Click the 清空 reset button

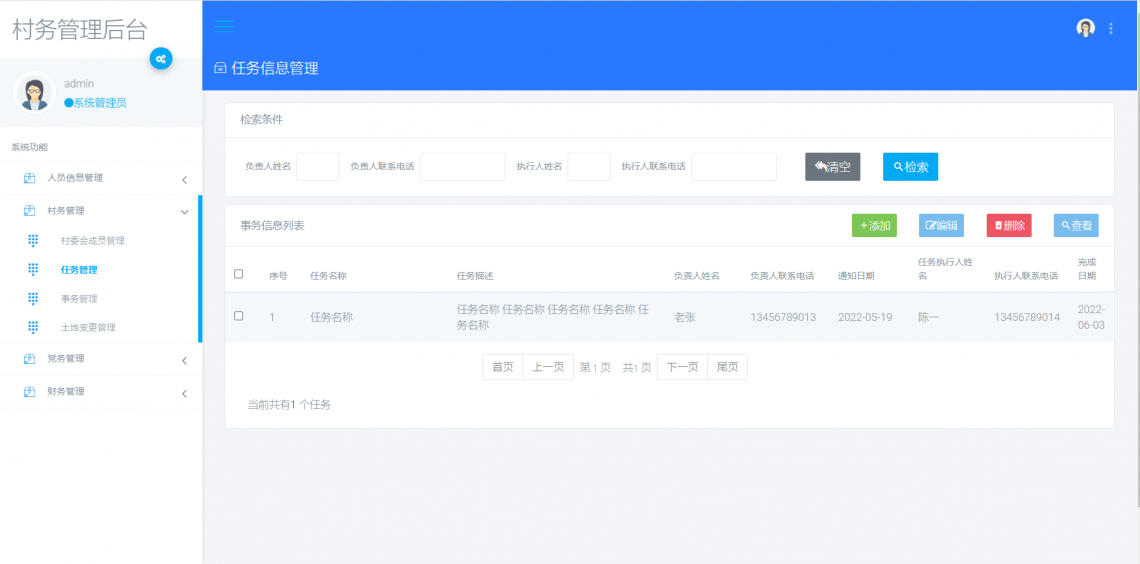tap(832, 166)
